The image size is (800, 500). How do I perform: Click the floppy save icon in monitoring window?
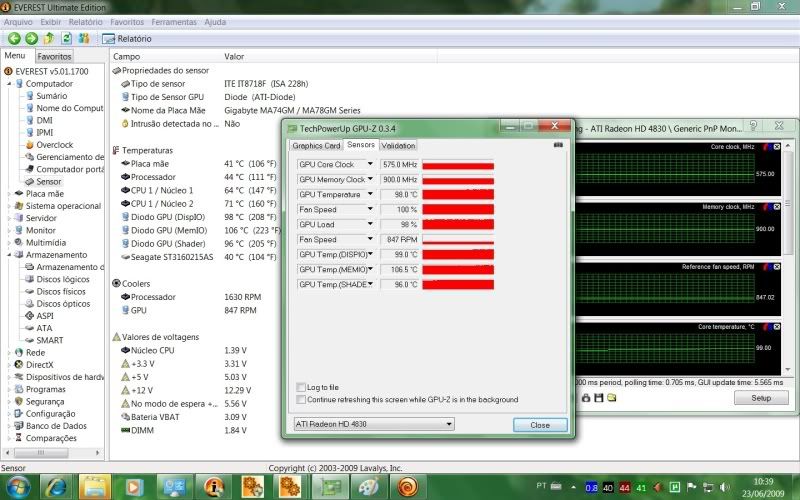coord(599,397)
